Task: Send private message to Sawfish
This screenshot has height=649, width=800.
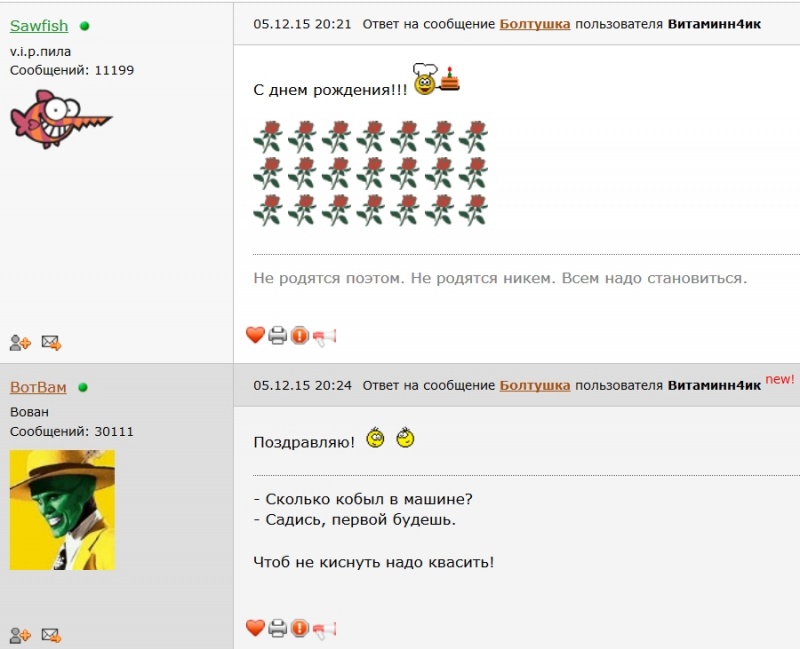Action: click(x=51, y=342)
